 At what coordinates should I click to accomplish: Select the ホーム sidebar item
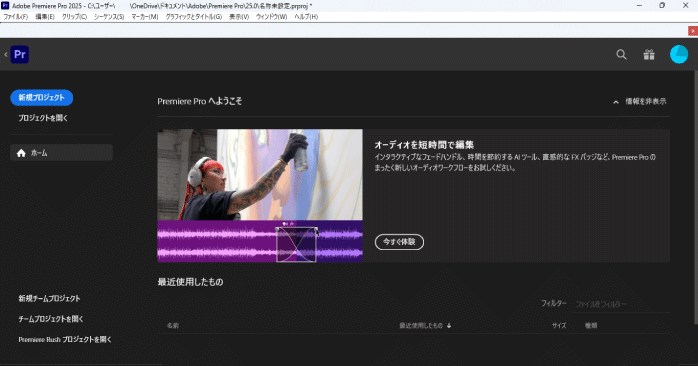click(x=61, y=153)
